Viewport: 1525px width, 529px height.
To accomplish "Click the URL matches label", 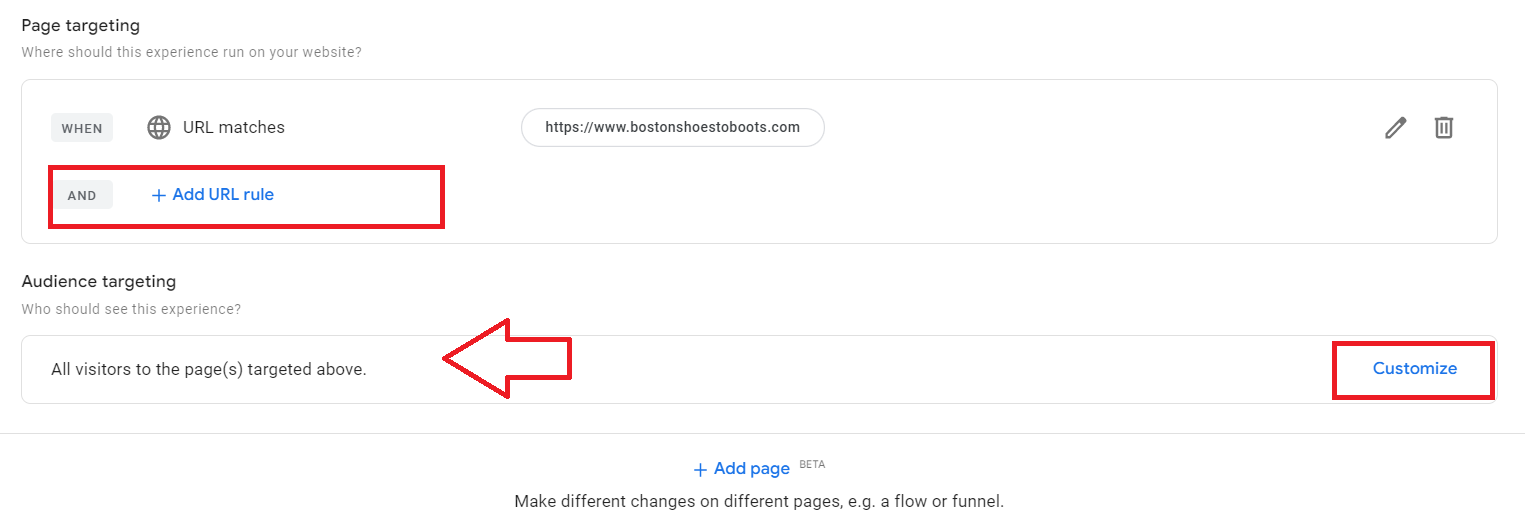I will click(234, 128).
